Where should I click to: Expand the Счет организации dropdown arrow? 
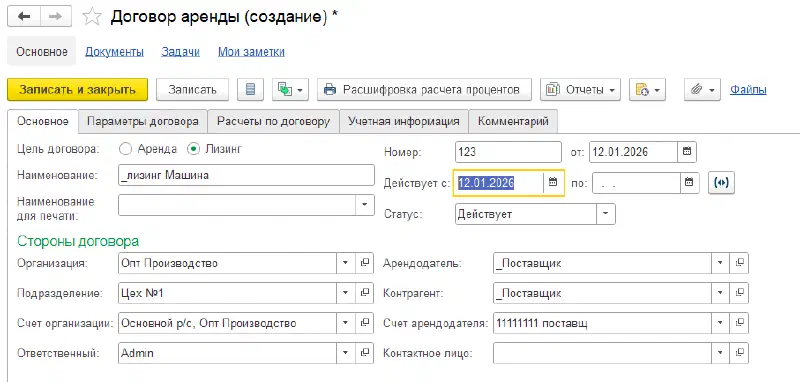coord(345,323)
